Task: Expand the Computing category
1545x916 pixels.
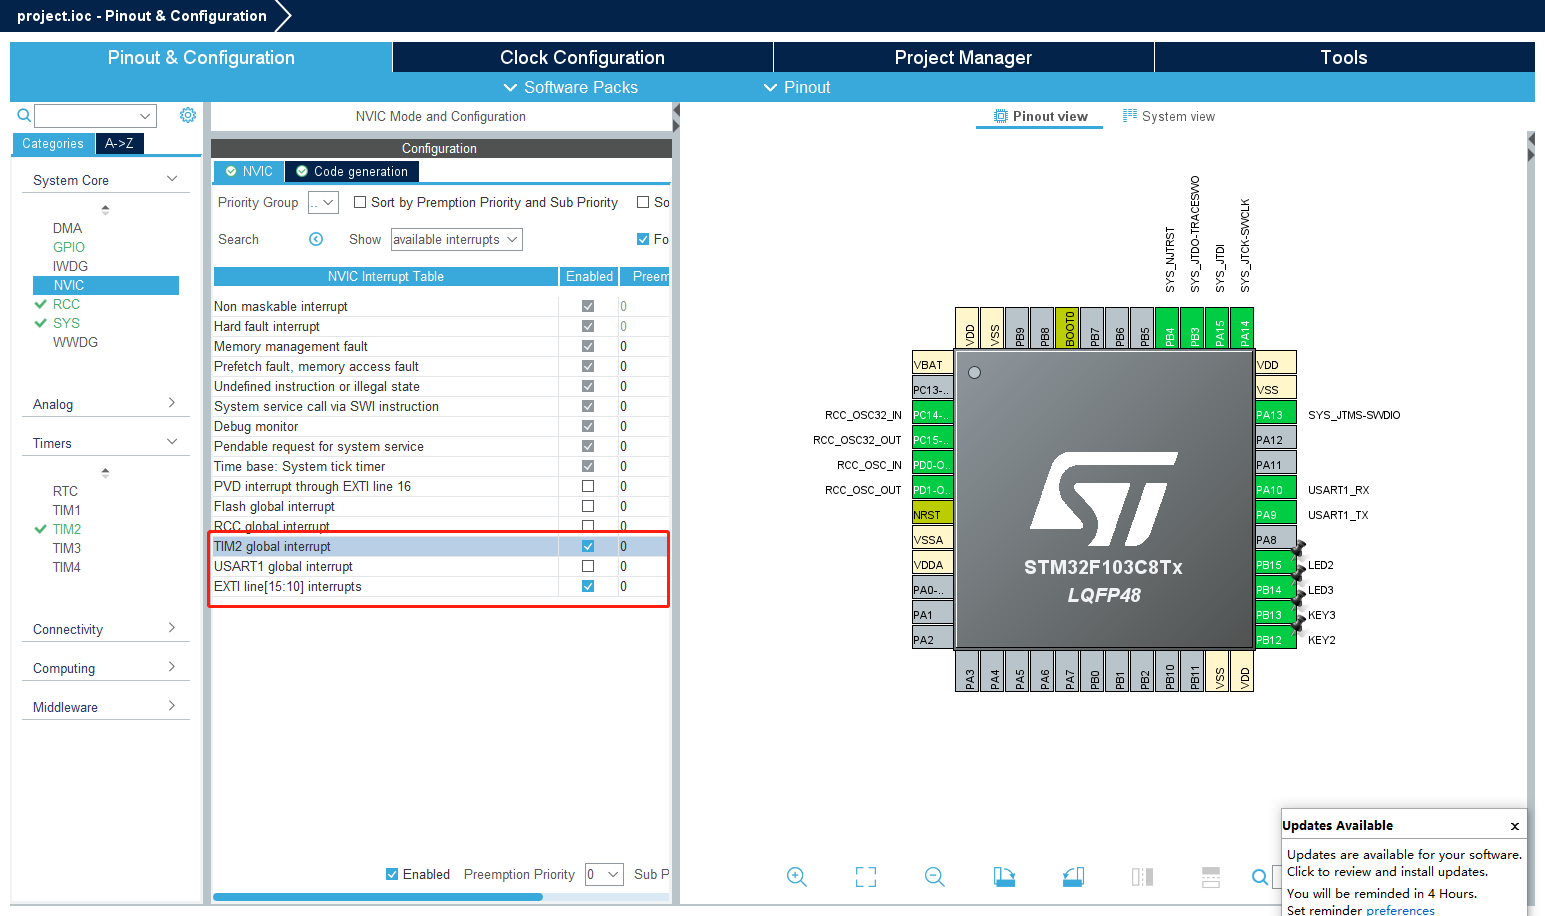Action: (x=172, y=667)
